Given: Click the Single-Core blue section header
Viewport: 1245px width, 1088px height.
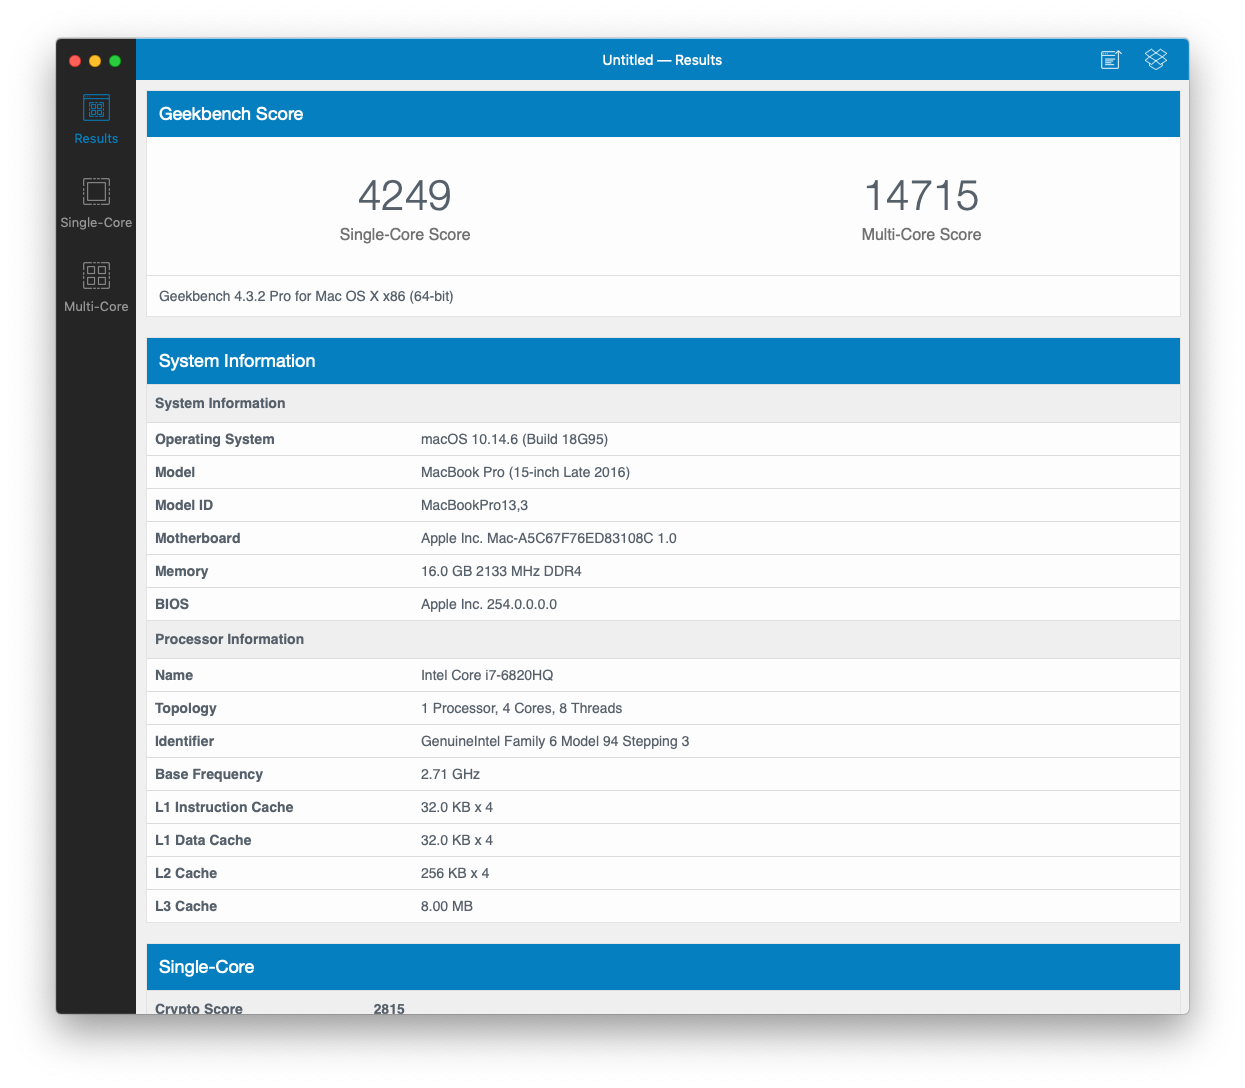Looking at the screenshot, I should click(x=663, y=967).
